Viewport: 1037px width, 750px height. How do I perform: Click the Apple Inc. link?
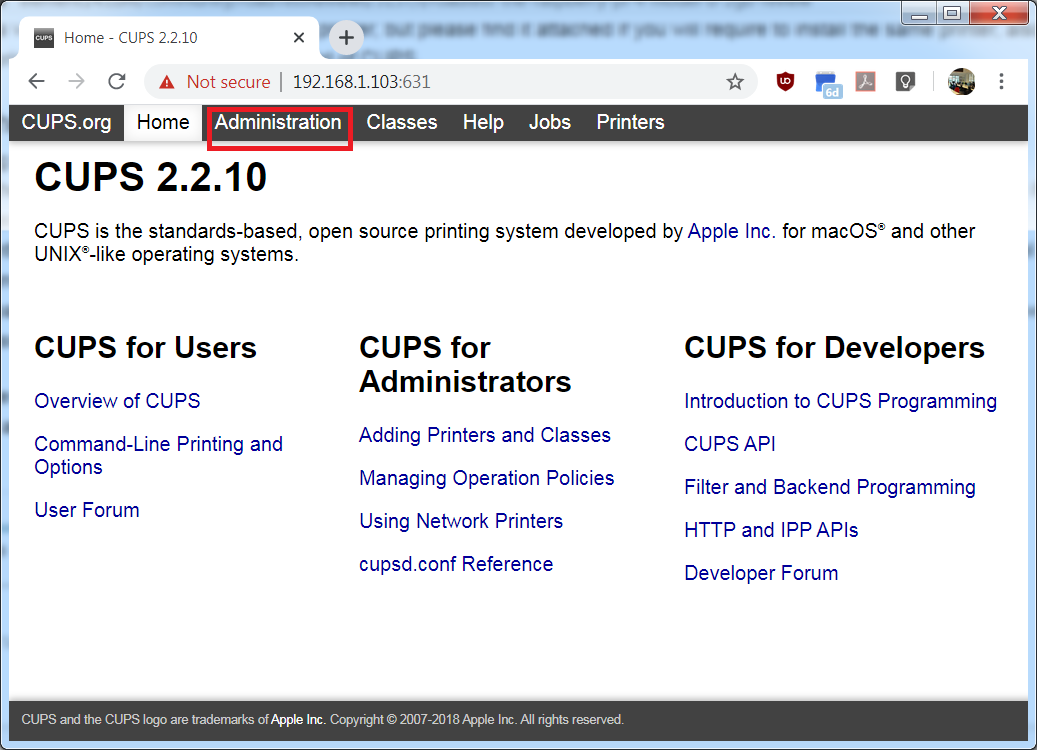coord(729,230)
